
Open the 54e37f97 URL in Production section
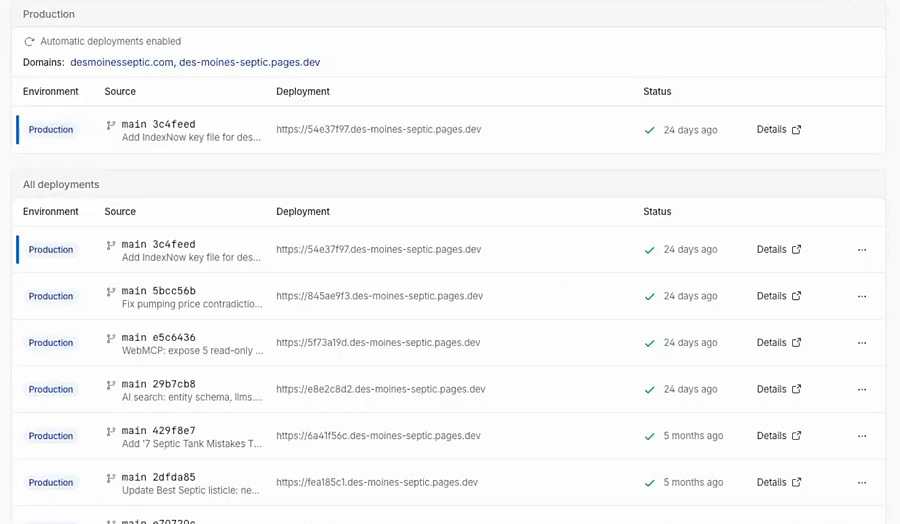point(378,130)
